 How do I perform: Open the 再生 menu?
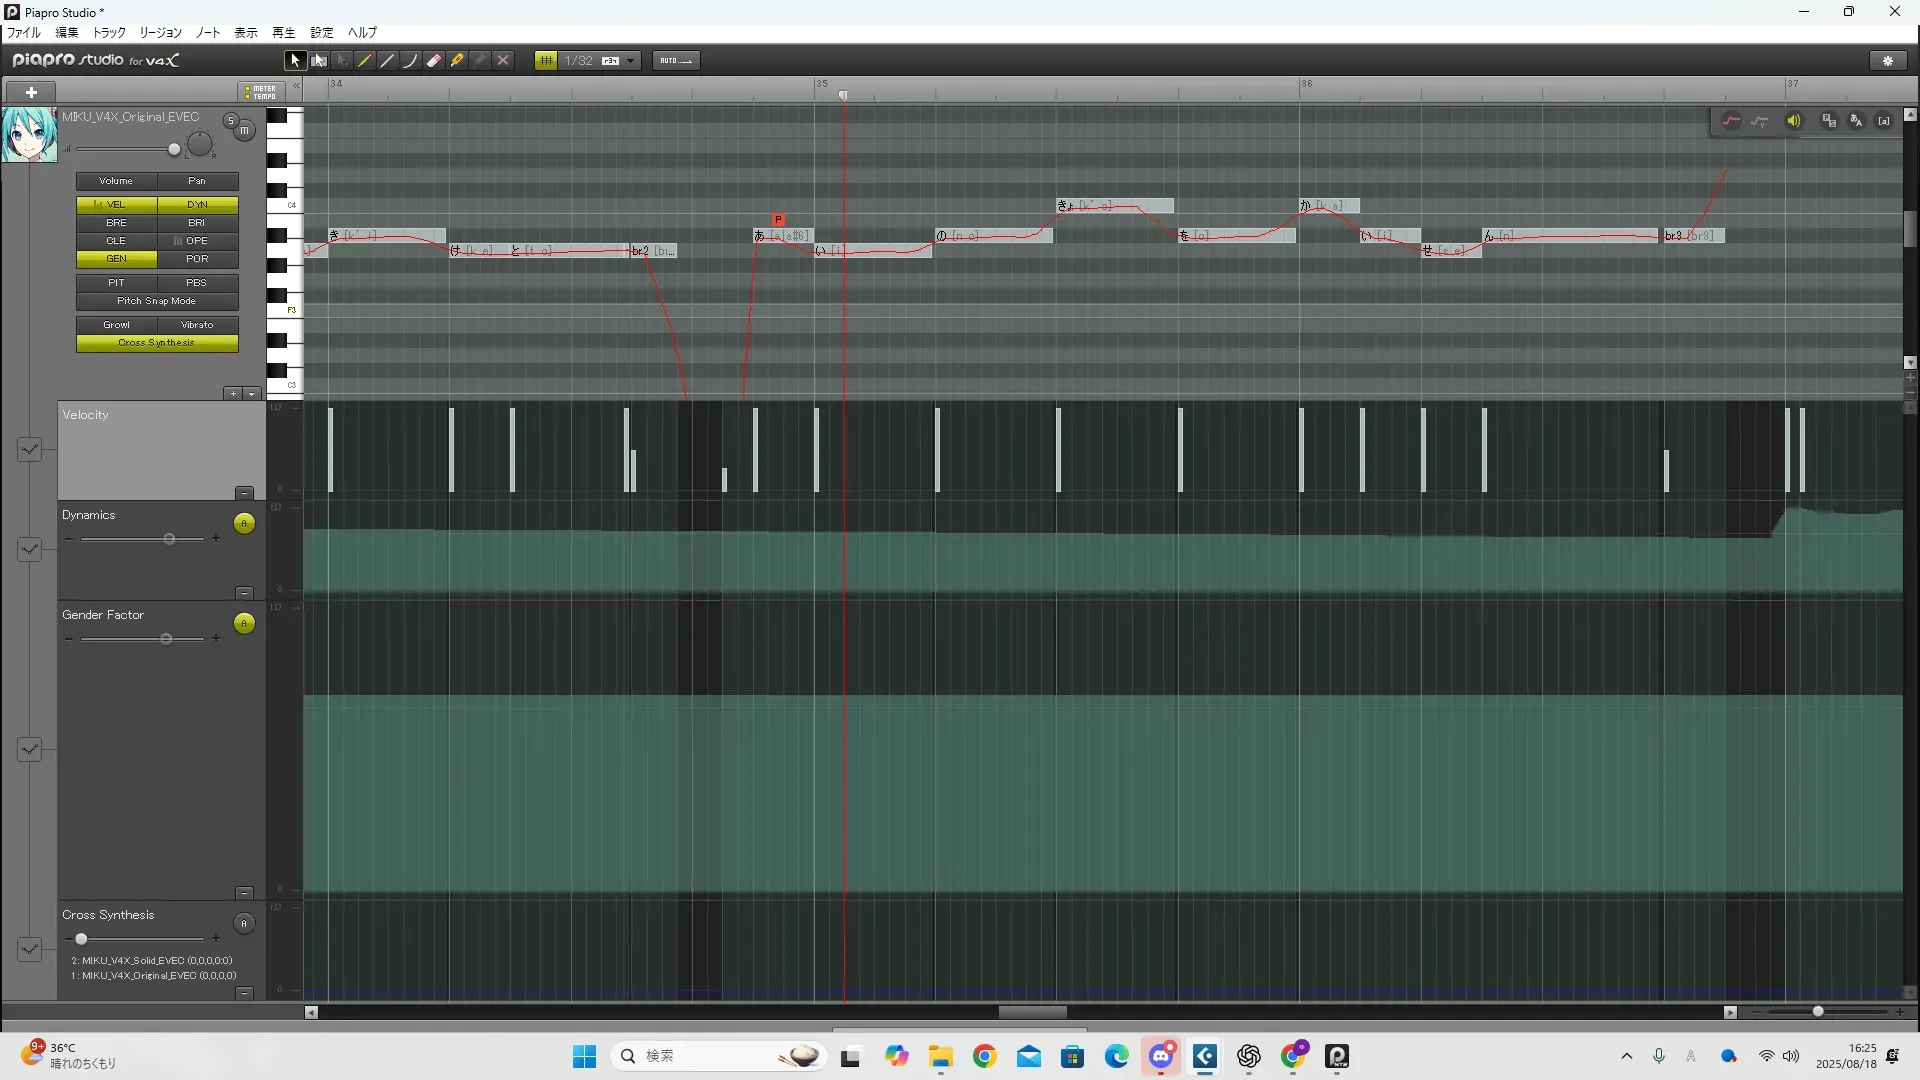[x=283, y=33]
